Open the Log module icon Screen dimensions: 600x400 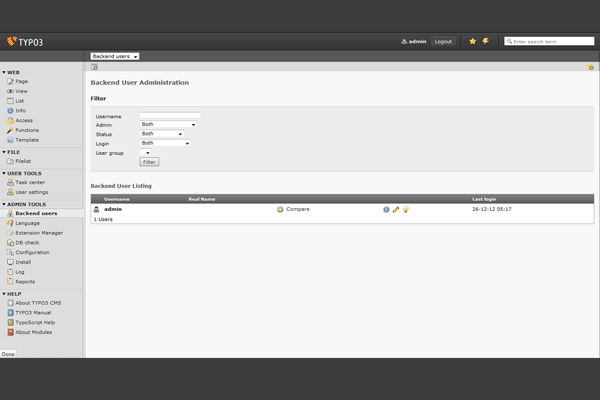tap(10, 272)
